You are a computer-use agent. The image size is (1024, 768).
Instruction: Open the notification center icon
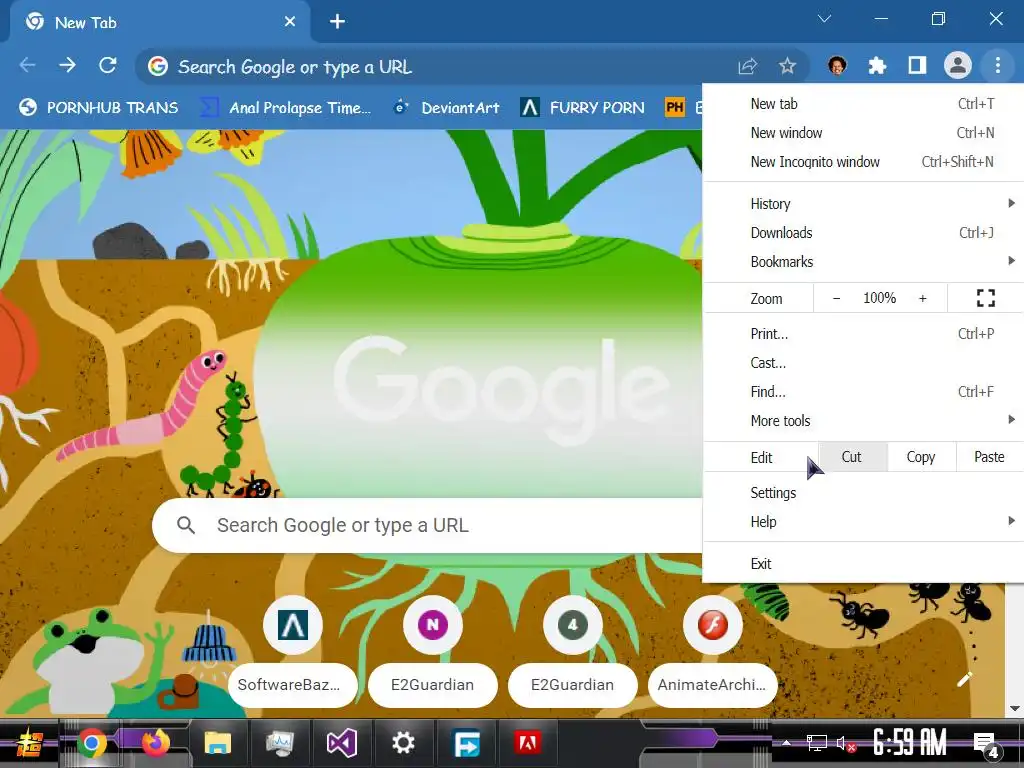(x=985, y=744)
